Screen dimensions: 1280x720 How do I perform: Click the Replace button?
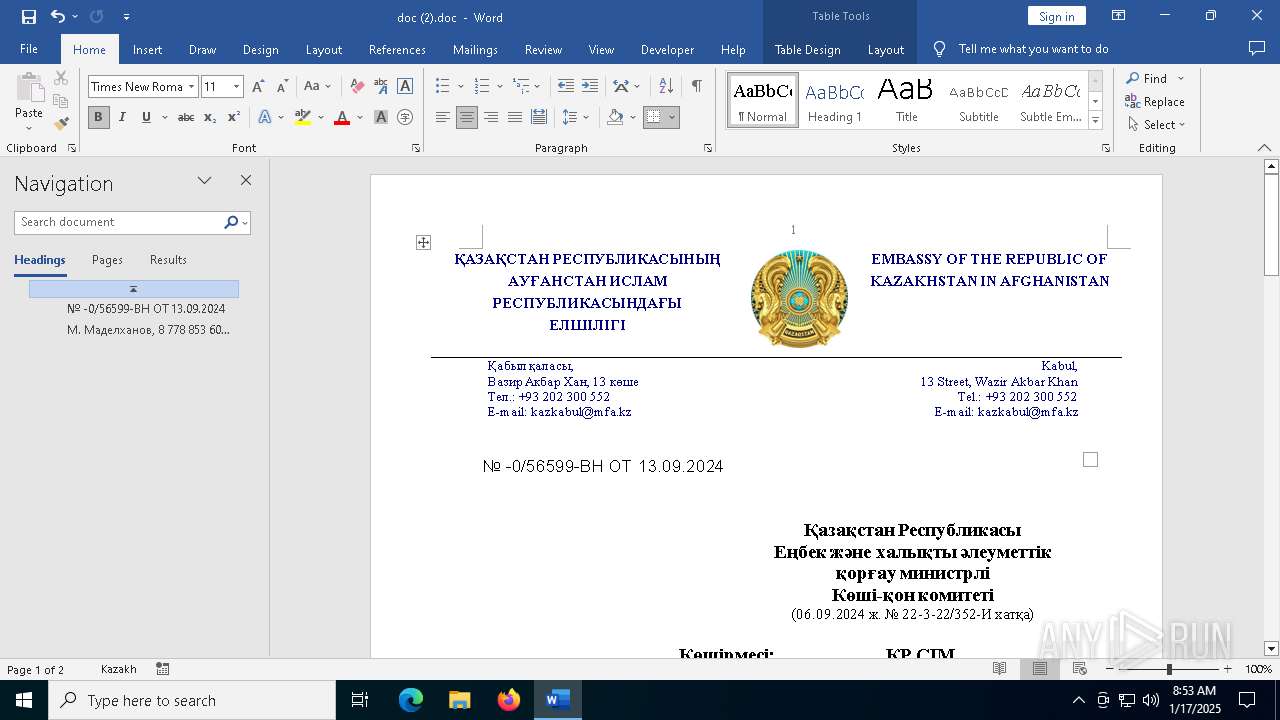tap(1155, 101)
